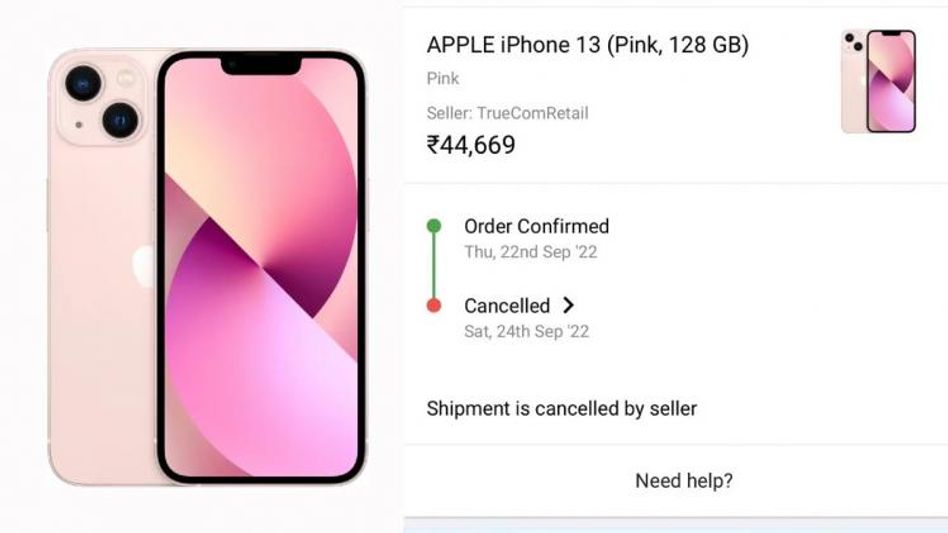Image resolution: width=948 pixels, height=533 pixels.
Task: Click "Shipment is cancelled by seller" message
Action: 561,408
